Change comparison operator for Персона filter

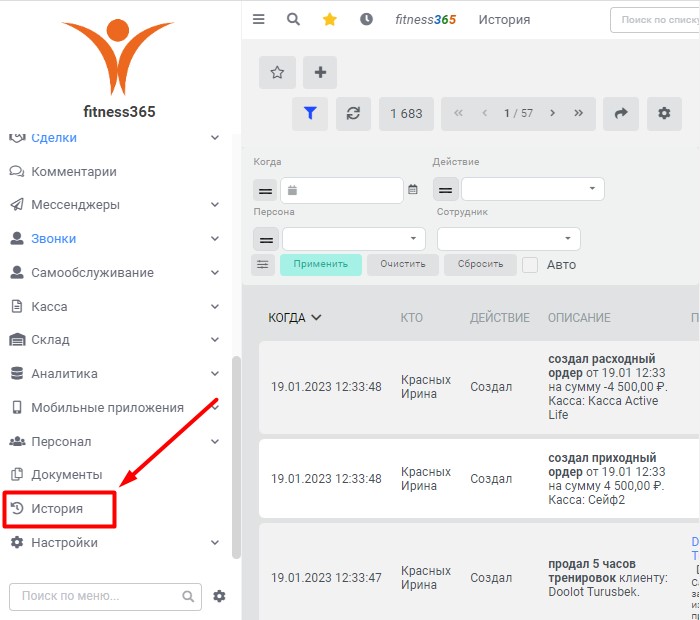coord(266,240)
